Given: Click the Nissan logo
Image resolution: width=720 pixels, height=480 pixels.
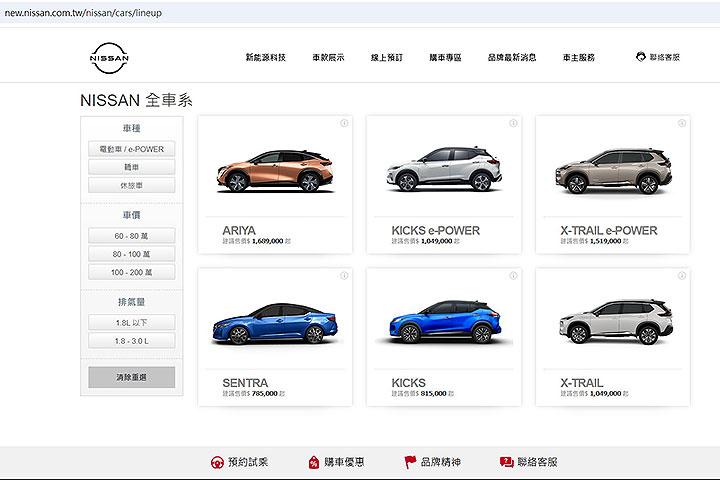Looking at the screenshot, I should click(x=109, y=58).
